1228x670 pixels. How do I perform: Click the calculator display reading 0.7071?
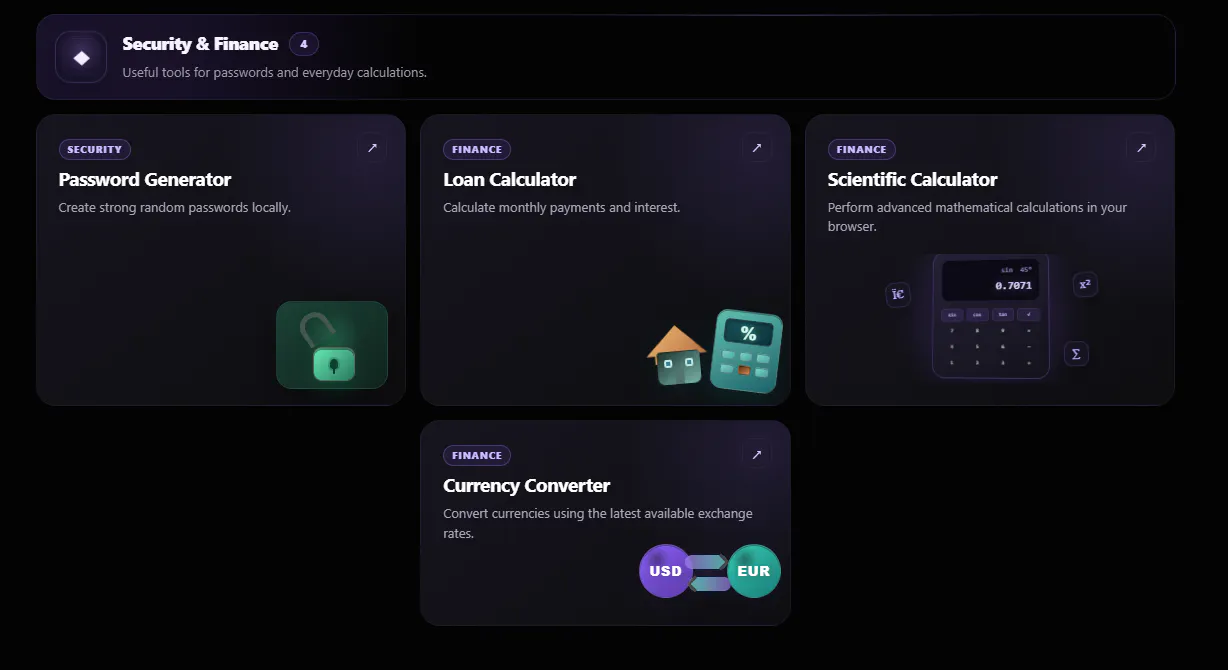tap(990, 280)
